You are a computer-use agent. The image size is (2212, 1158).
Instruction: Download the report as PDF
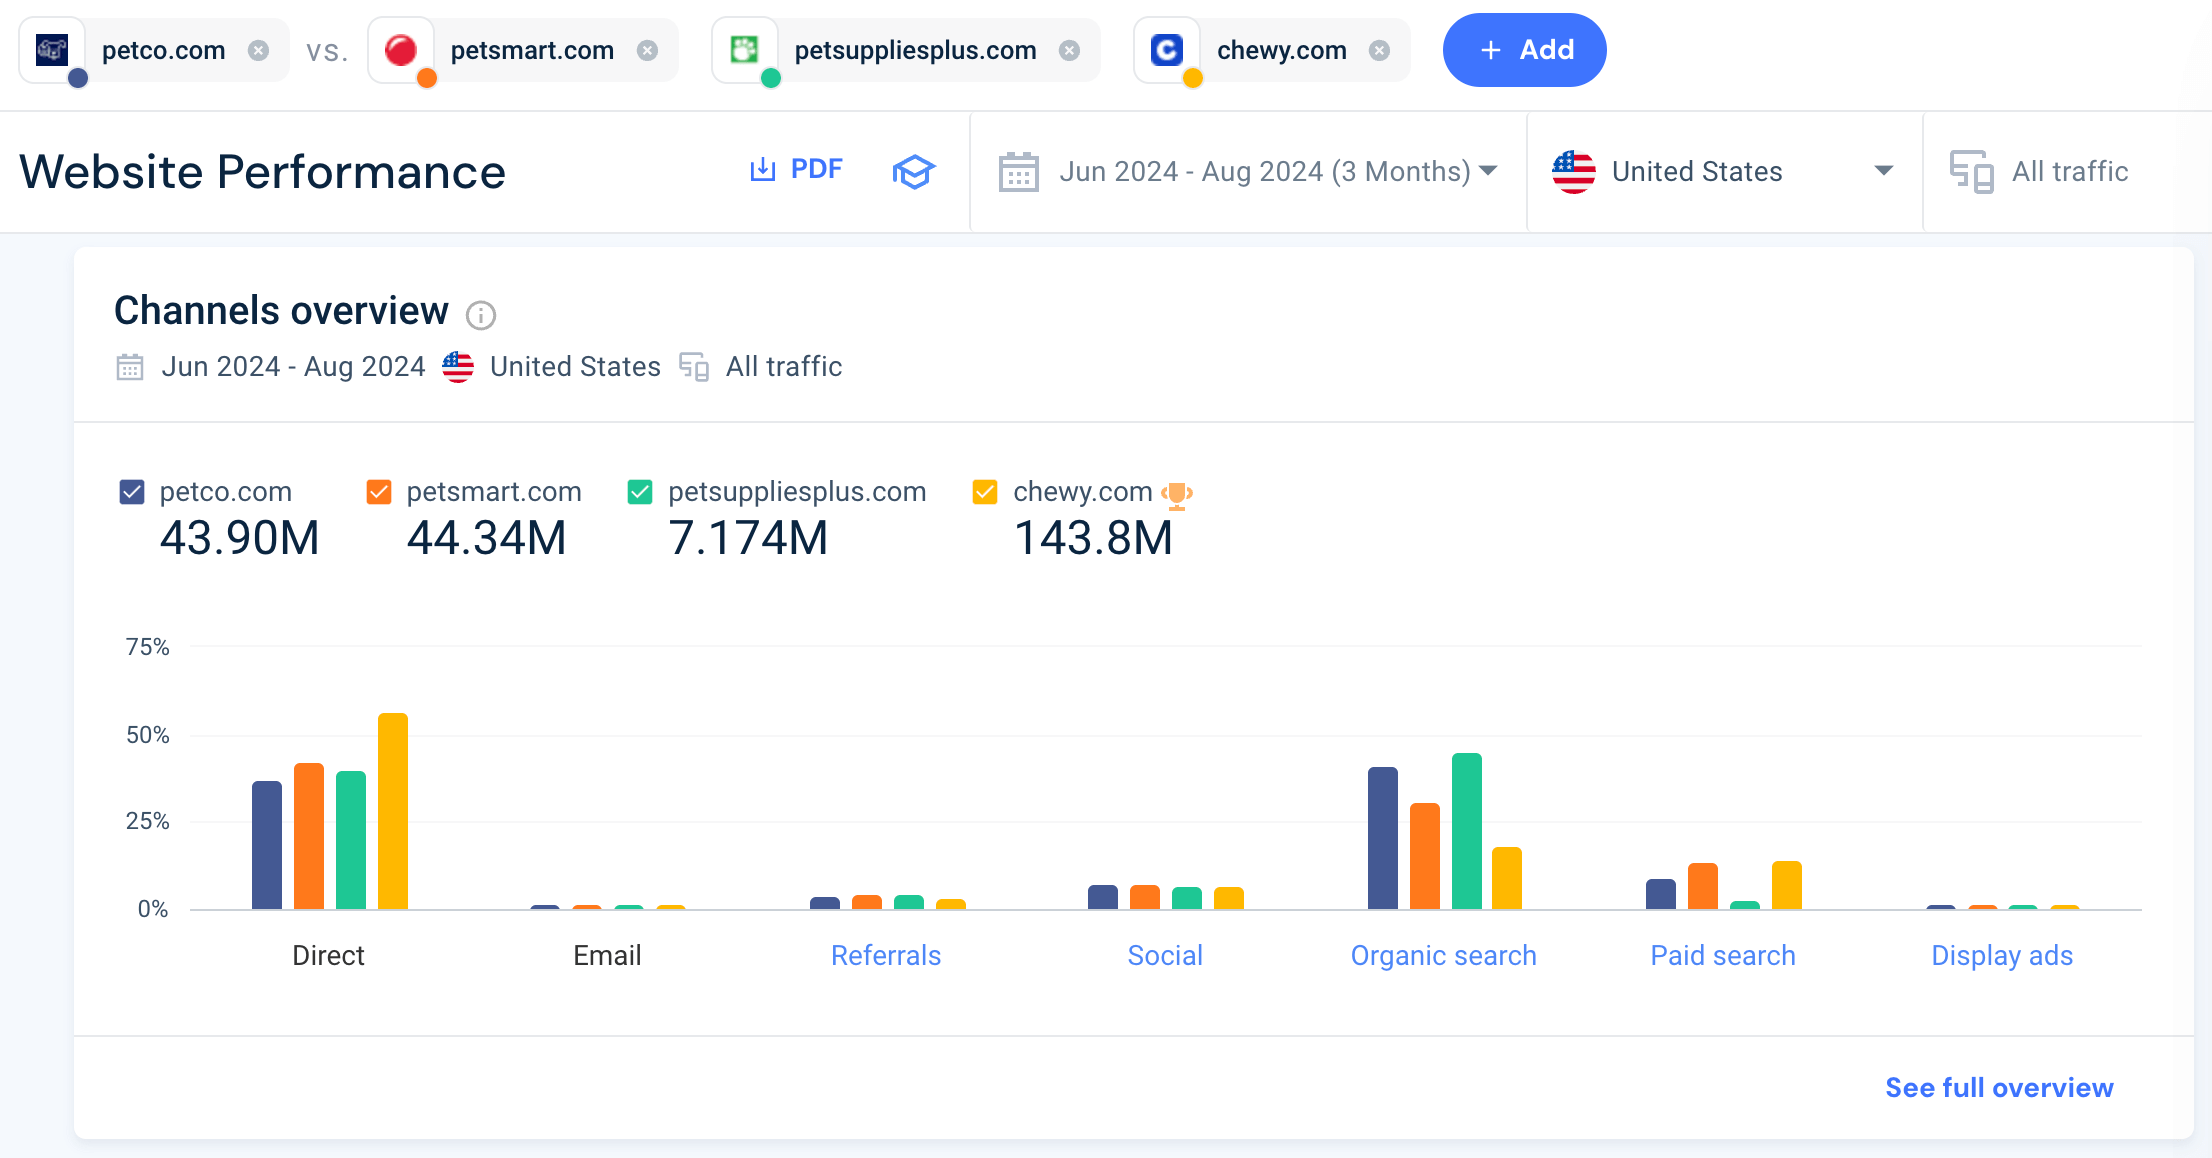[796, 169]
